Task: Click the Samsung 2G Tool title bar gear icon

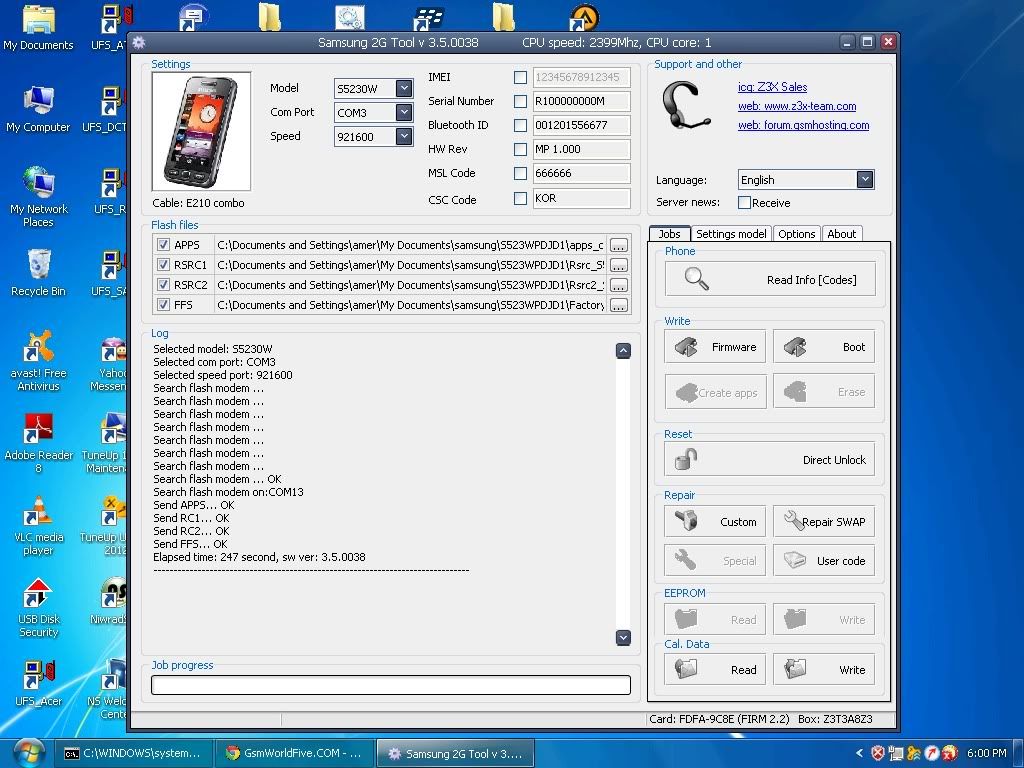Action: point(138,43)
